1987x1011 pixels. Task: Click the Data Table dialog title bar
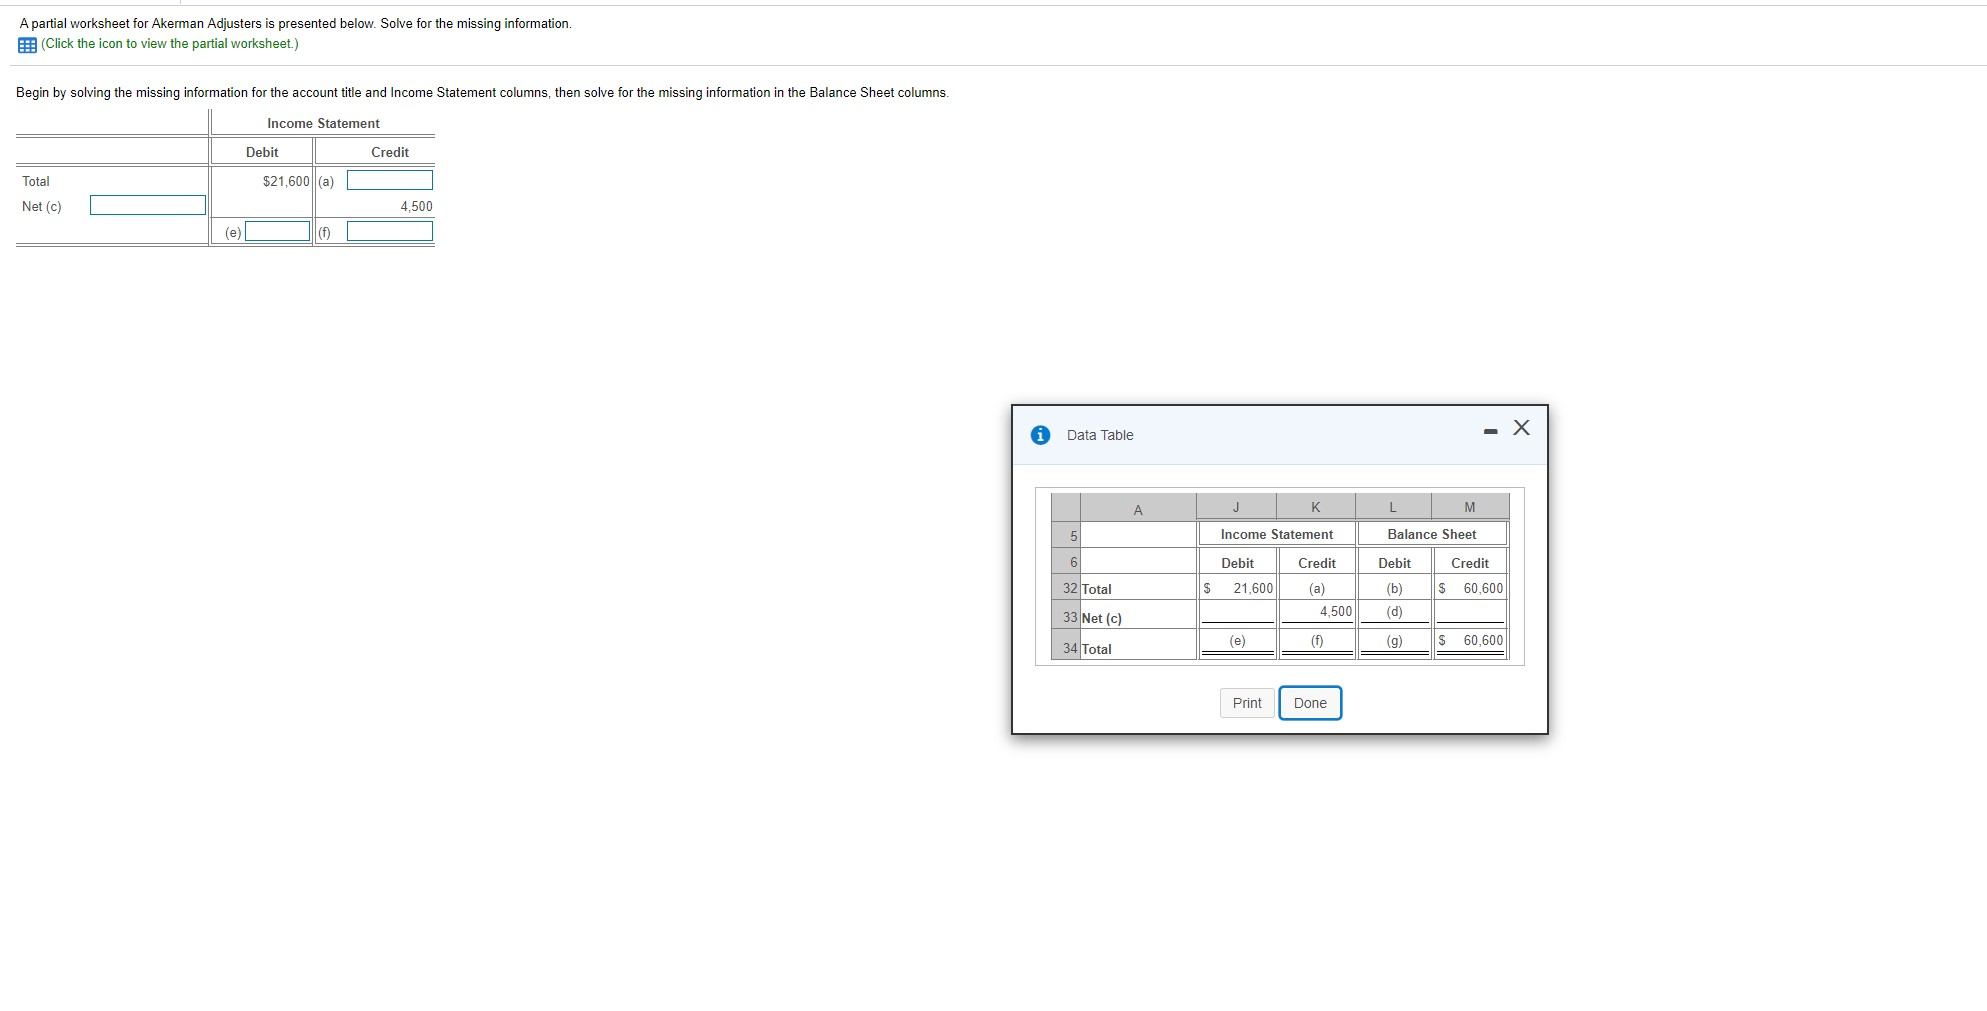pyautogui.click(x=1100, y=435)
